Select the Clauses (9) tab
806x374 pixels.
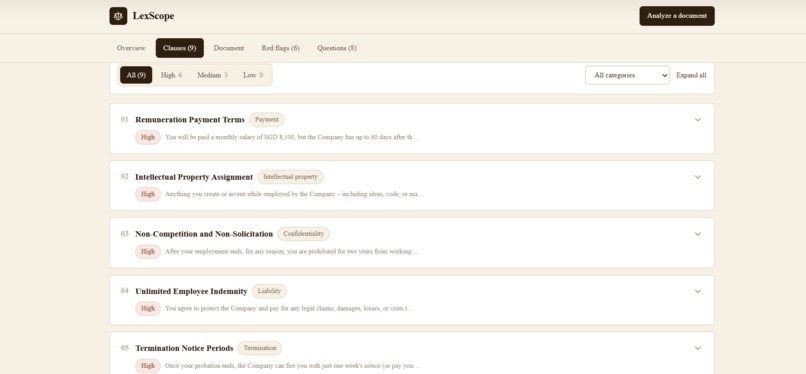pos(179,48)
